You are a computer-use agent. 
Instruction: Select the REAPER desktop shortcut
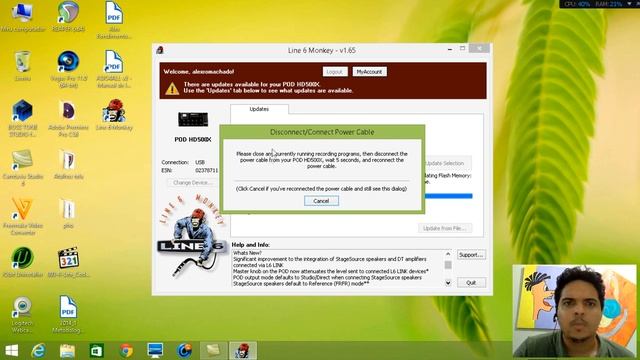(x=68, y=17)
